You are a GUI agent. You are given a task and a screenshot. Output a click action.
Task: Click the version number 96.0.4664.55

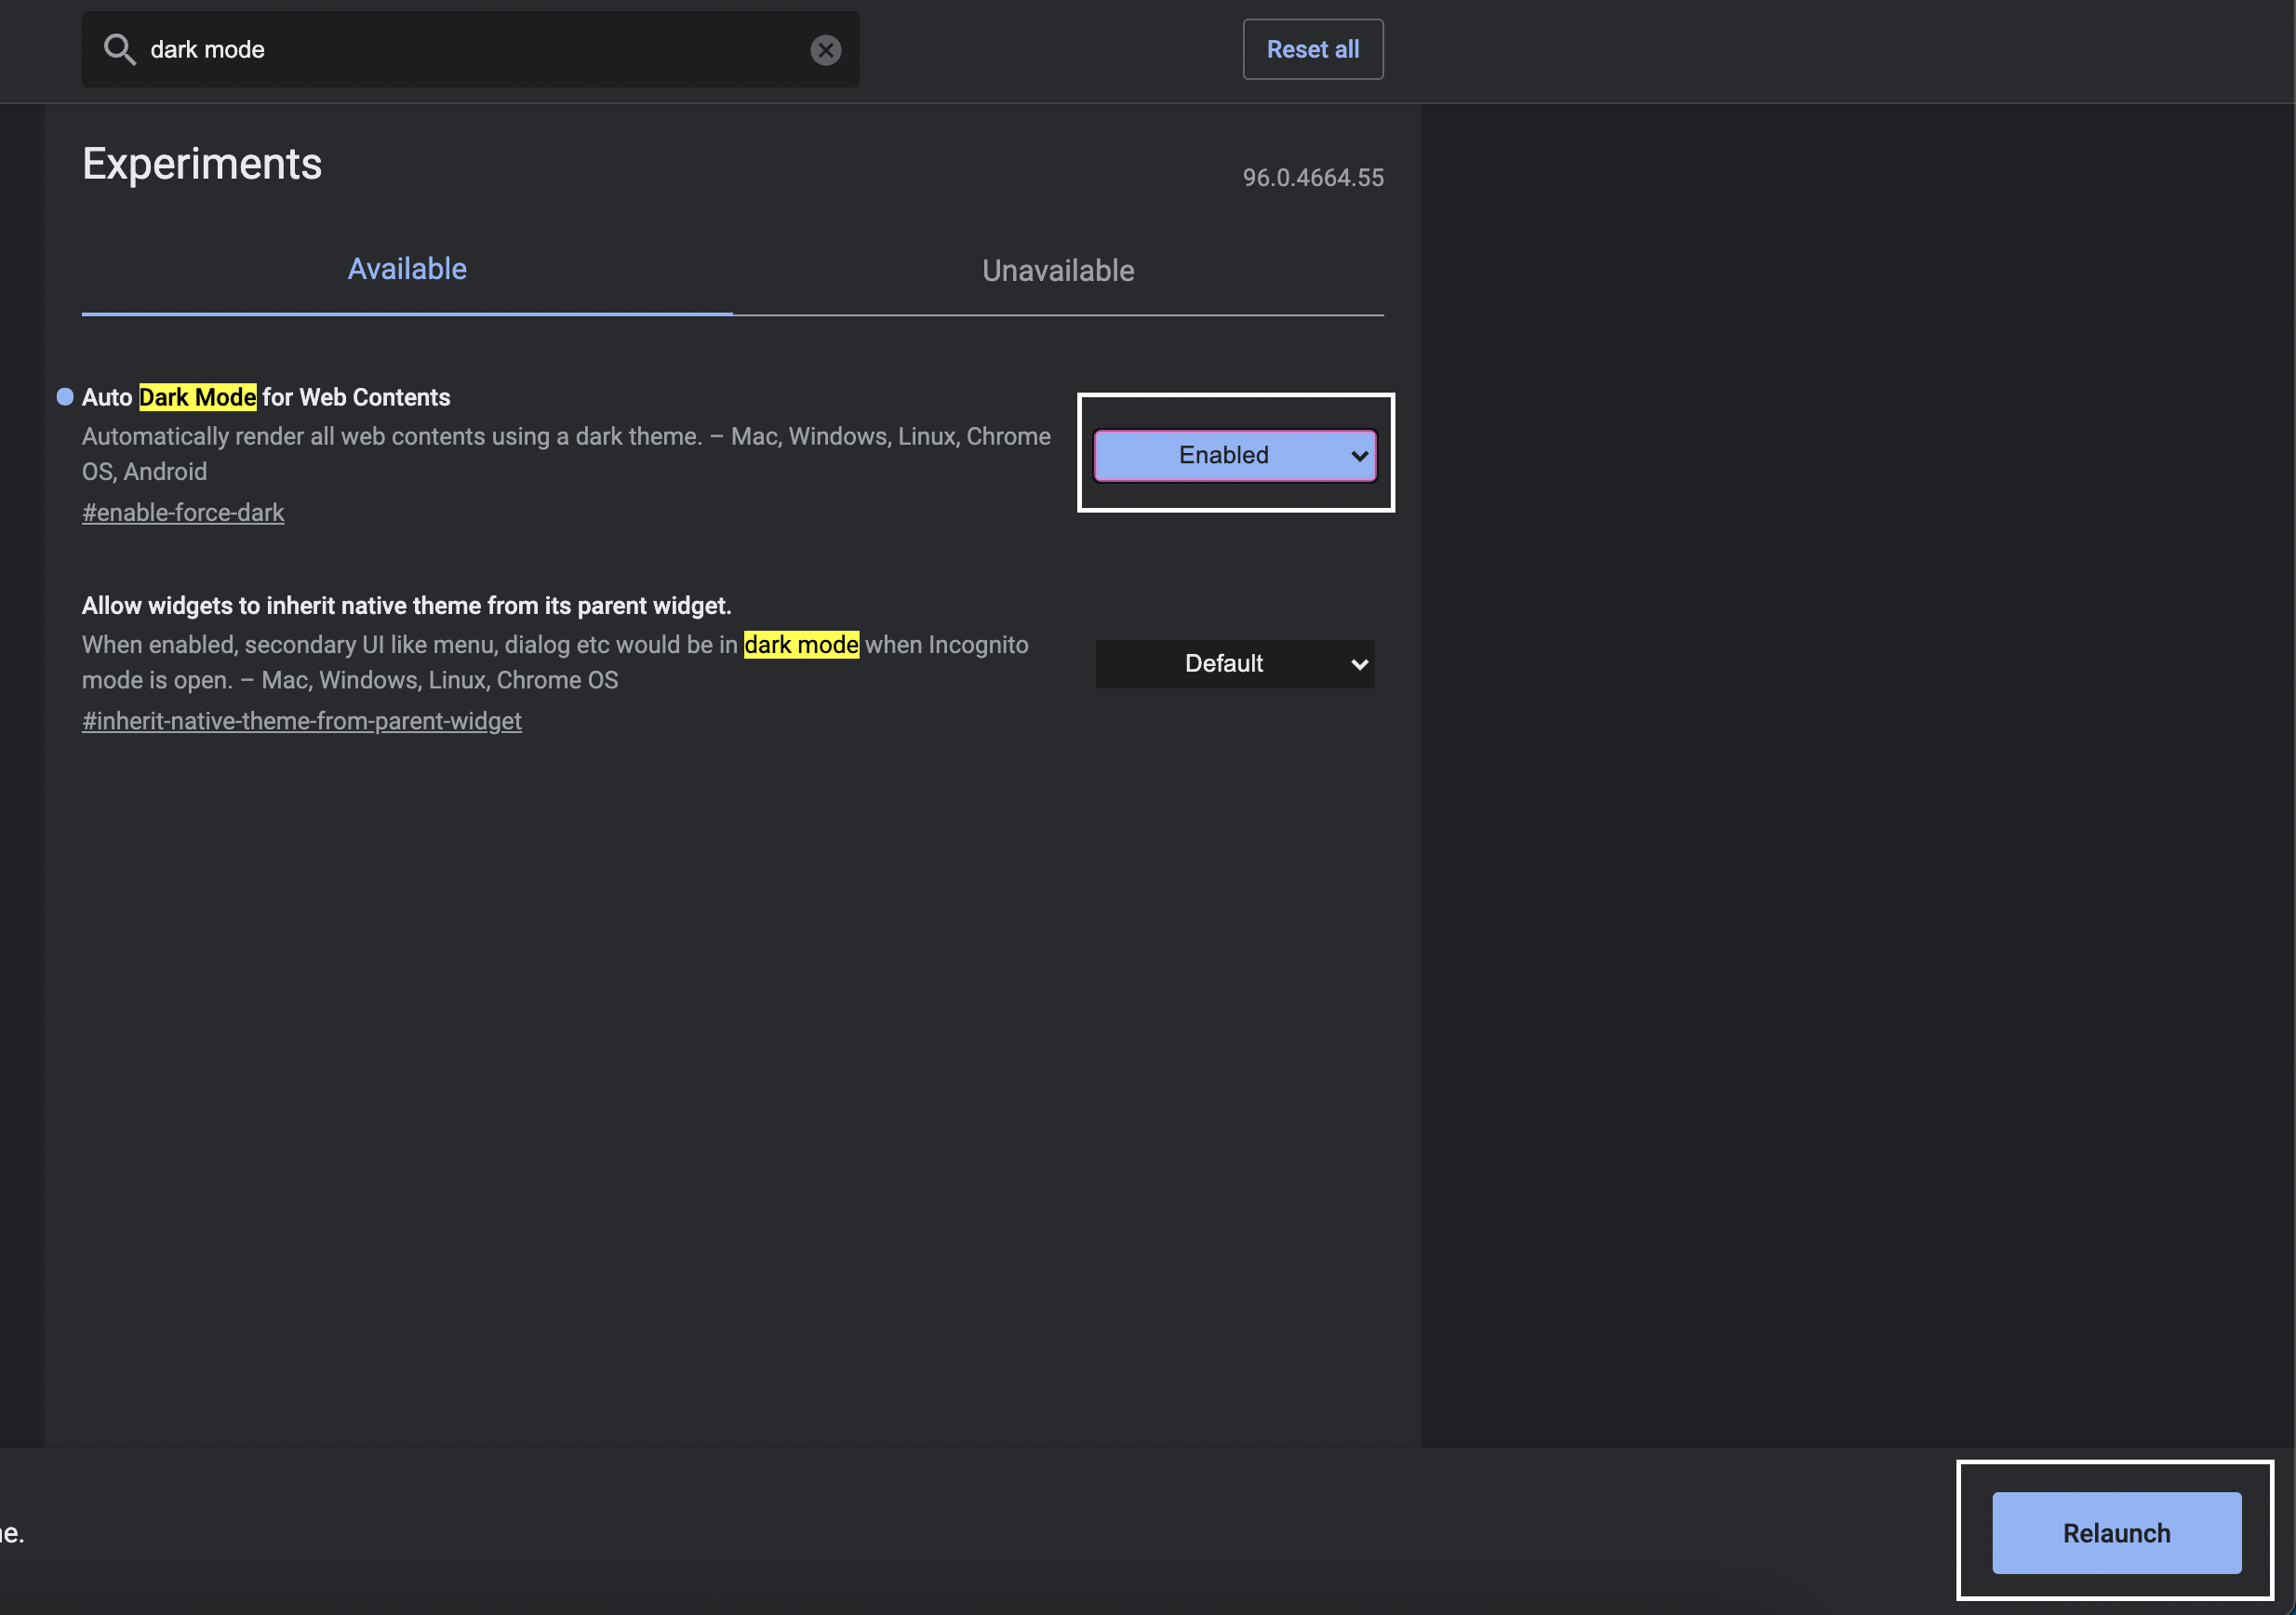(x=1312, y=178)
